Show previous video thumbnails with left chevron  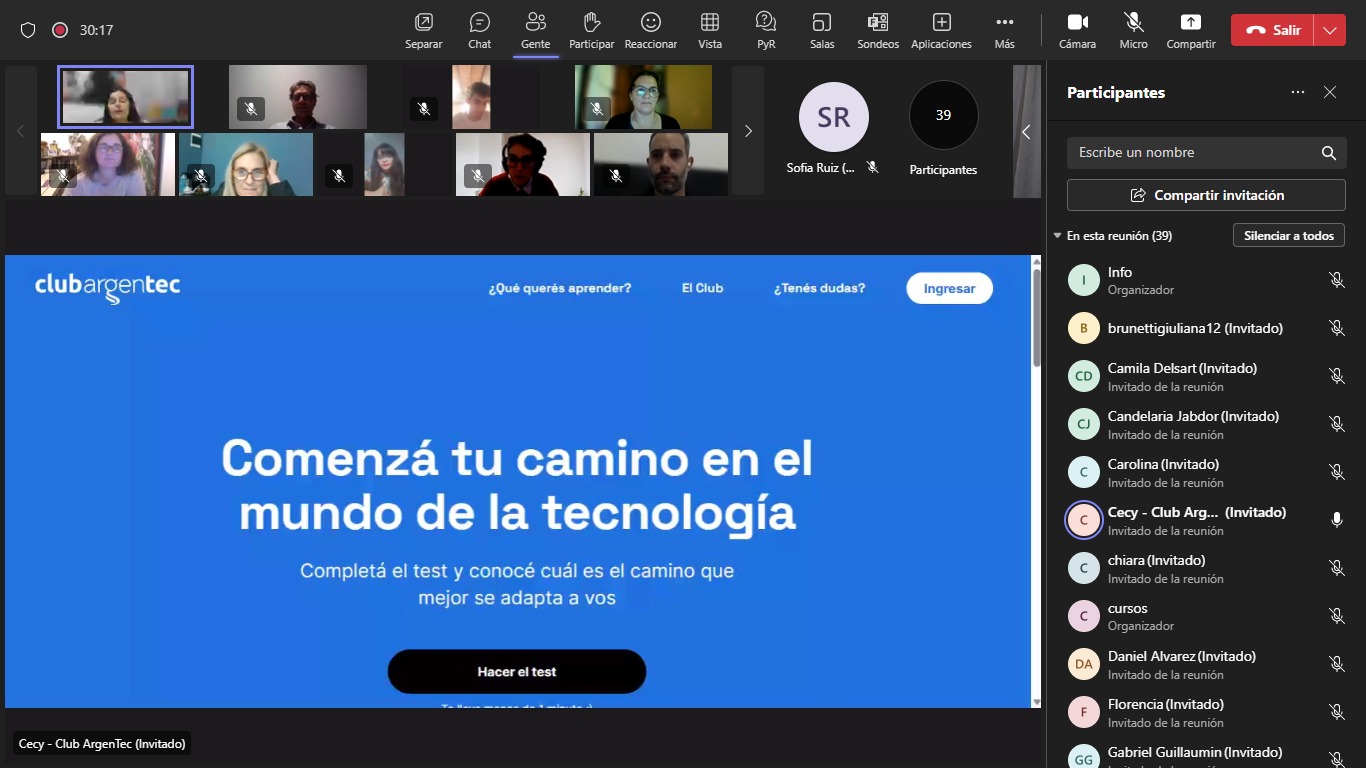coord(20,131)
